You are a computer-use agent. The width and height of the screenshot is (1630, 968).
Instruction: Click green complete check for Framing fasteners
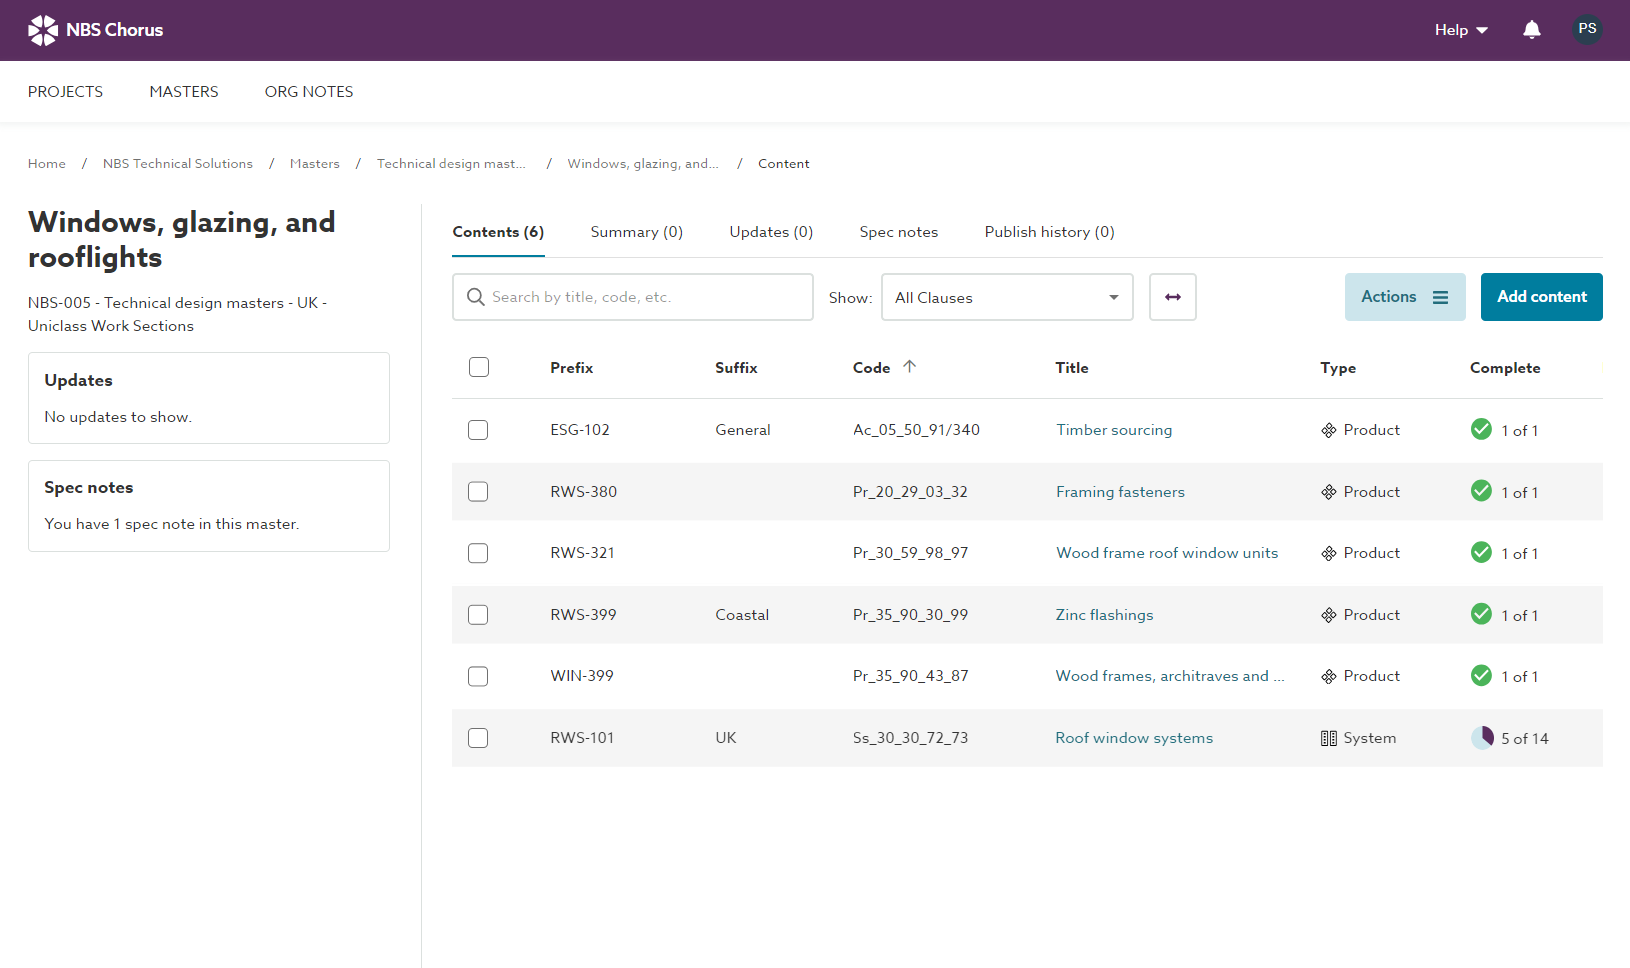tap(1481, 491)
